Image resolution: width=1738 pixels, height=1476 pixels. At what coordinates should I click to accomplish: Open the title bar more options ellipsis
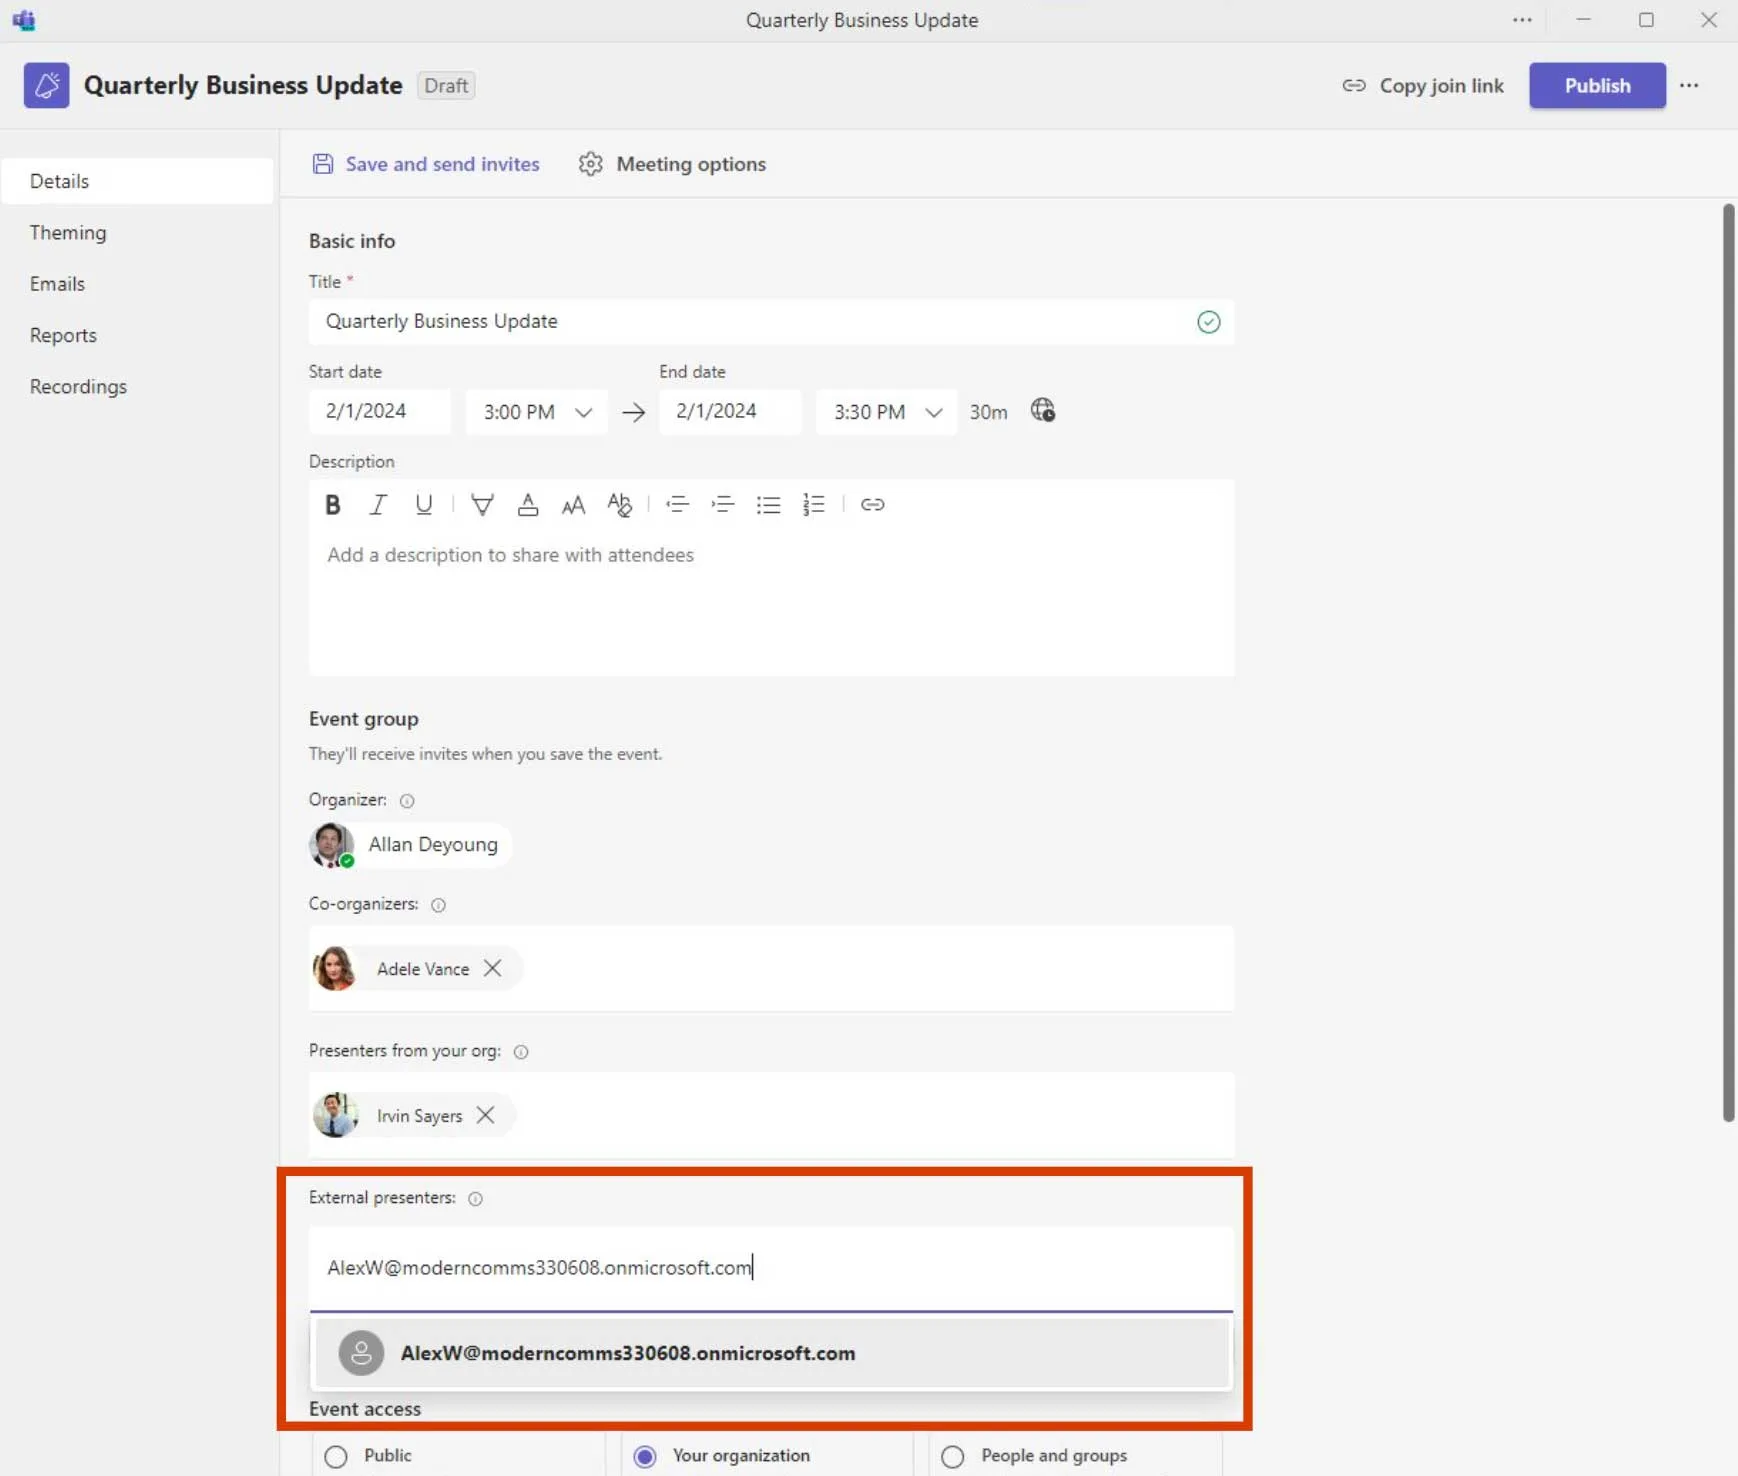pyautogui.click(x=1522, y=20)
